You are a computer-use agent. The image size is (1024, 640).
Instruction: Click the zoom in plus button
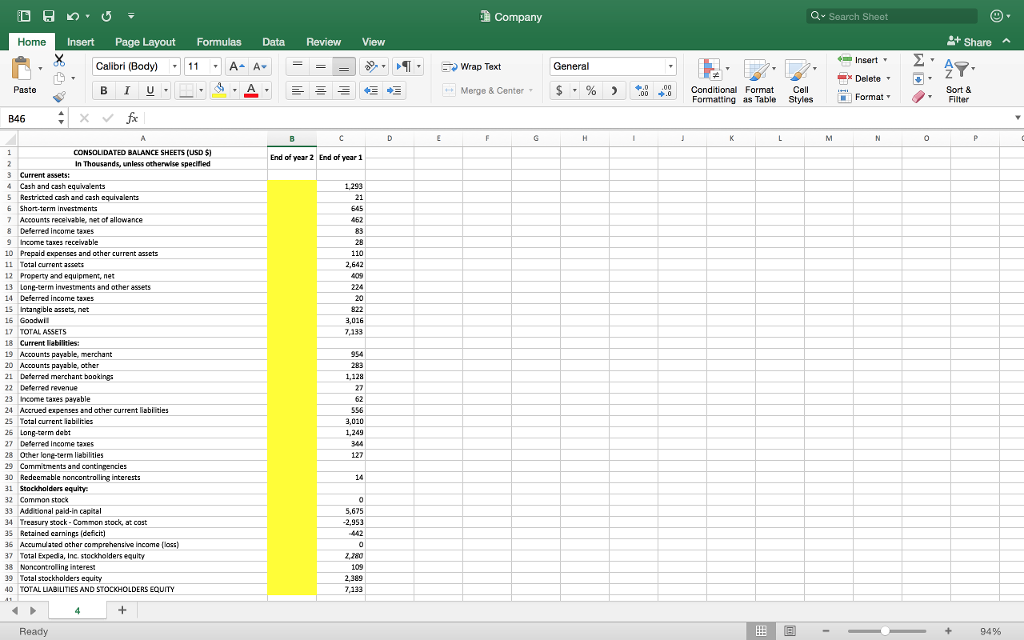pos(948,631)
